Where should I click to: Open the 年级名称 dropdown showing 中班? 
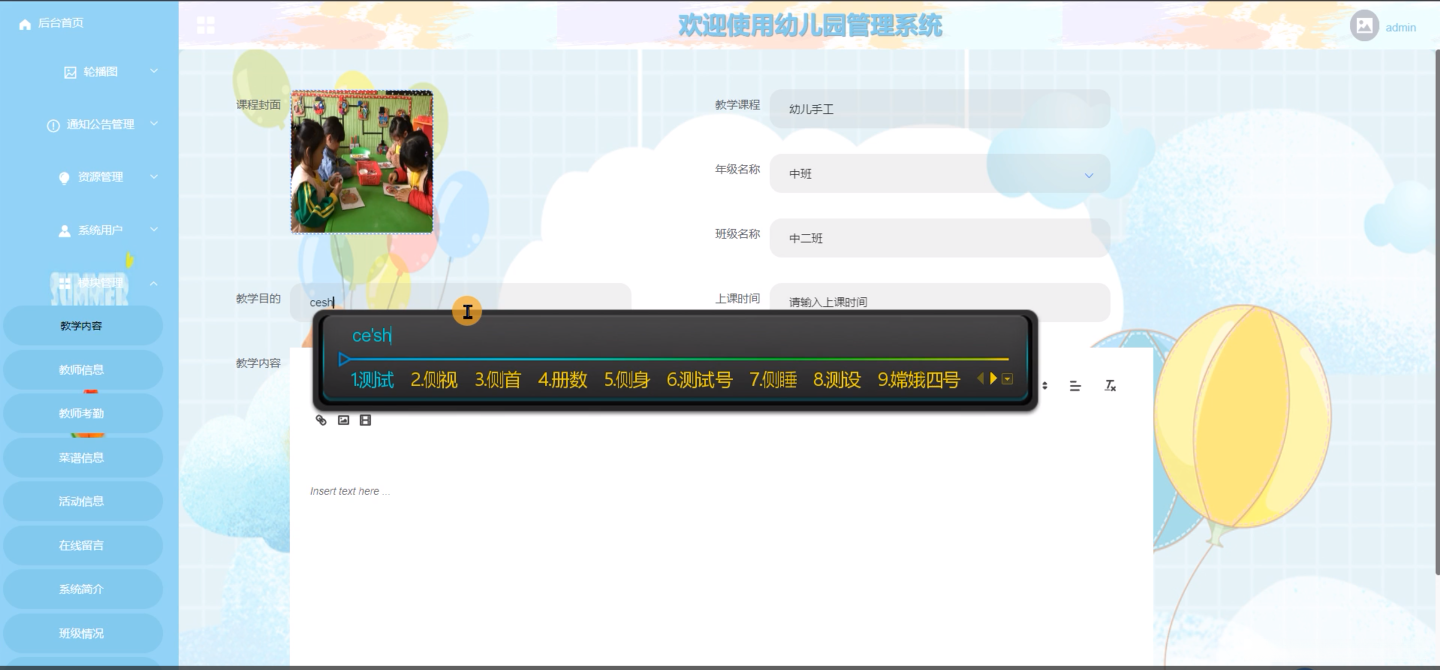point(940,174)
